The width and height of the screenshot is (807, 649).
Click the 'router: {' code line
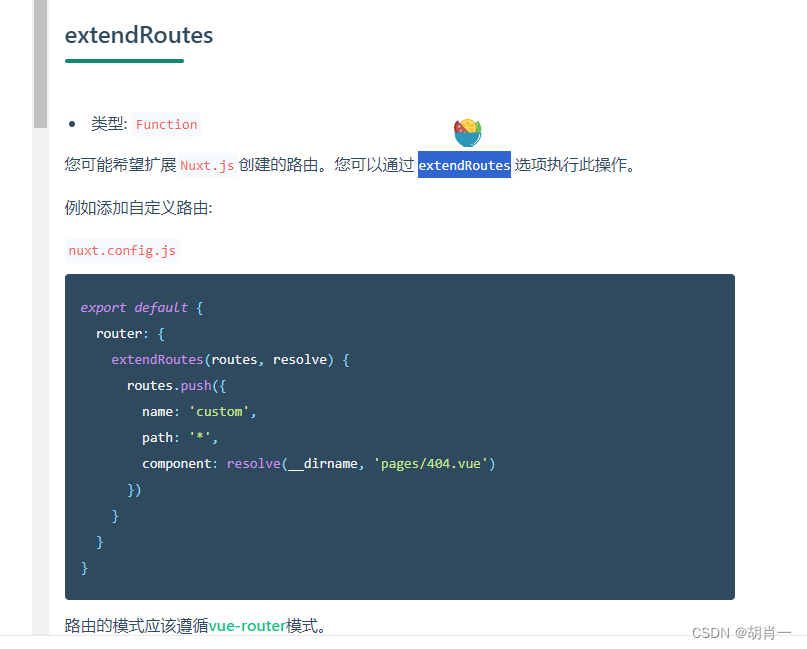(130, 334)
